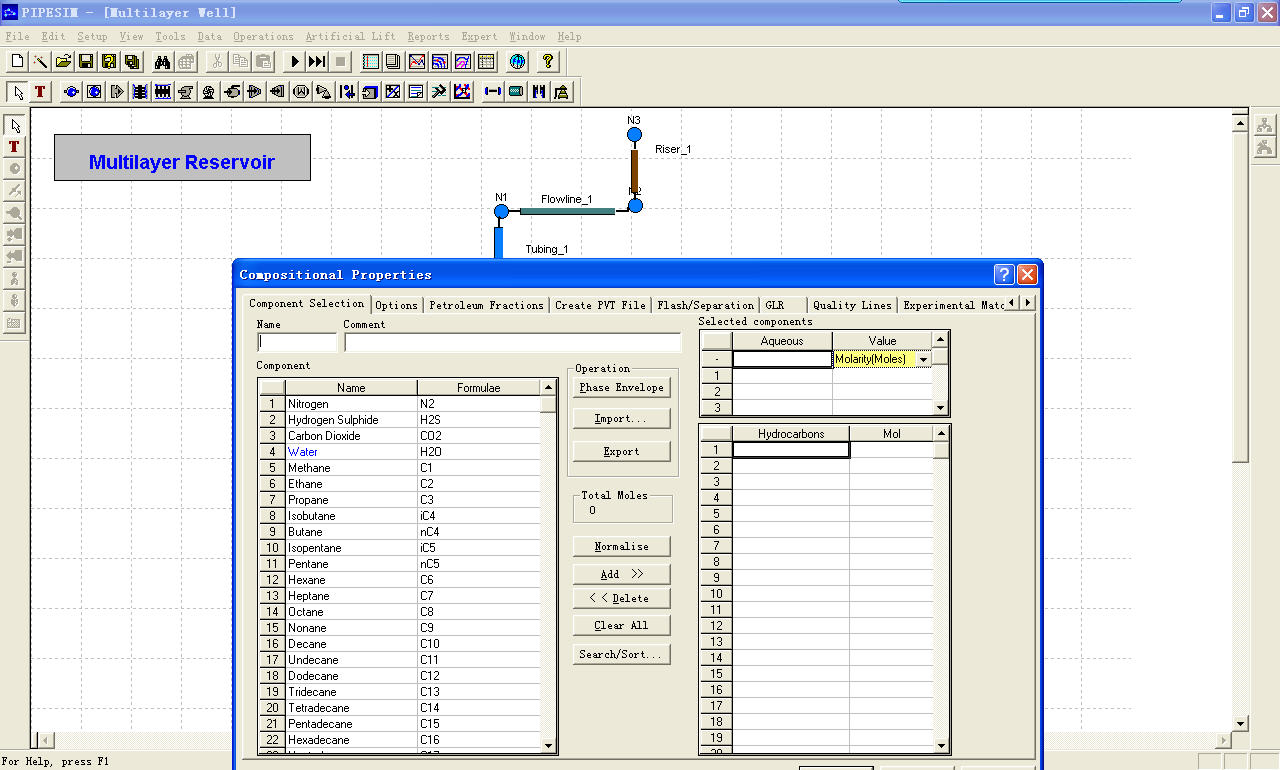Show the profile plot icon

pos(417,62)
